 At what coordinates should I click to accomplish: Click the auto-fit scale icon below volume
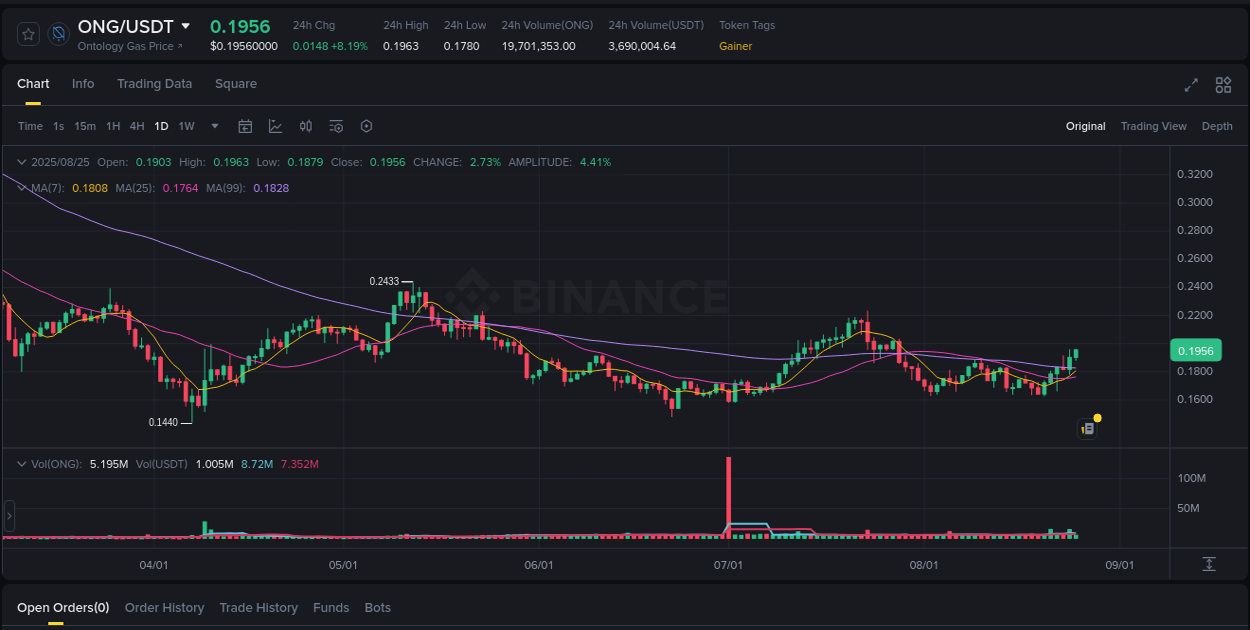(1208, 565)
